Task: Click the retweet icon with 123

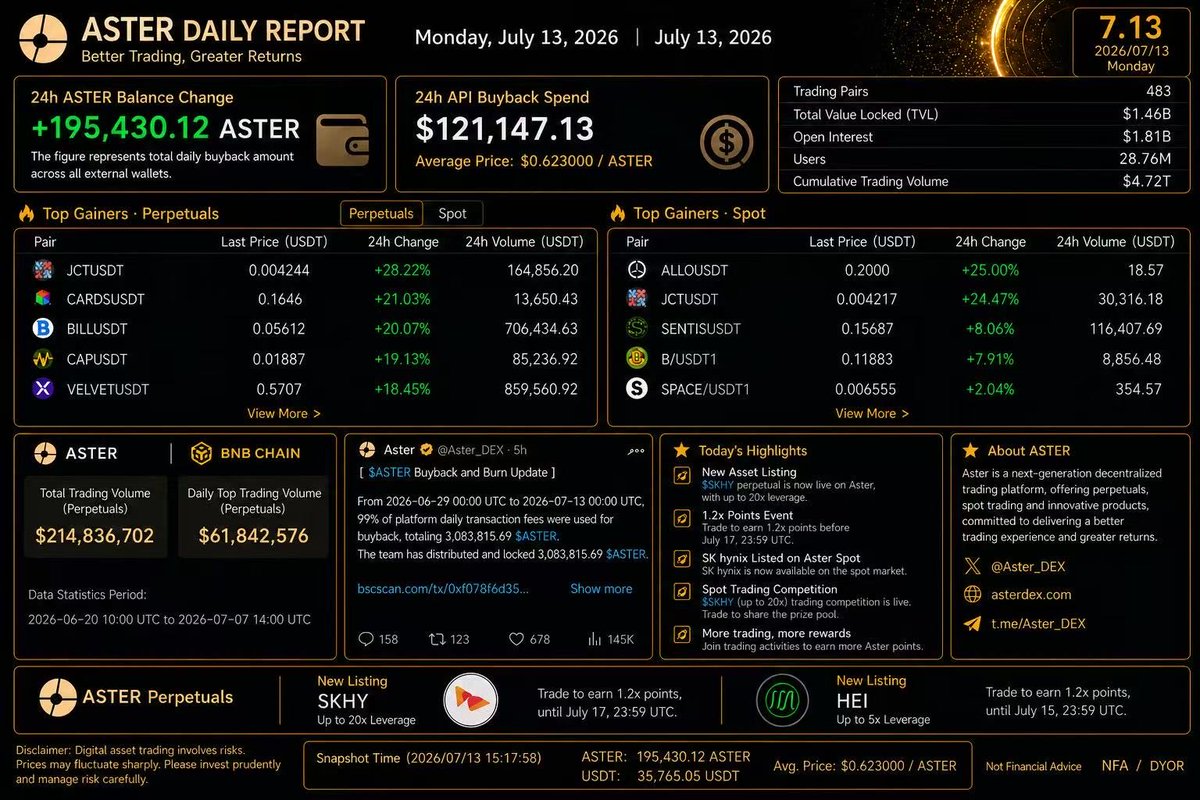Action: (x=436, y=638)
